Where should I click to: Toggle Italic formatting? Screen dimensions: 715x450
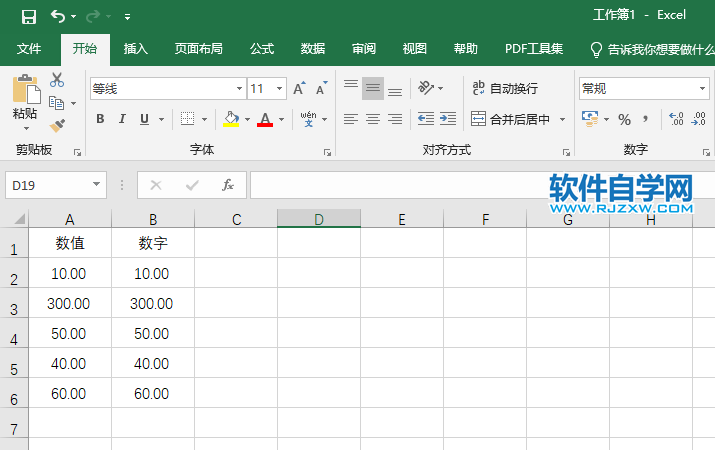pyautogui.click(x=122, y=119)
